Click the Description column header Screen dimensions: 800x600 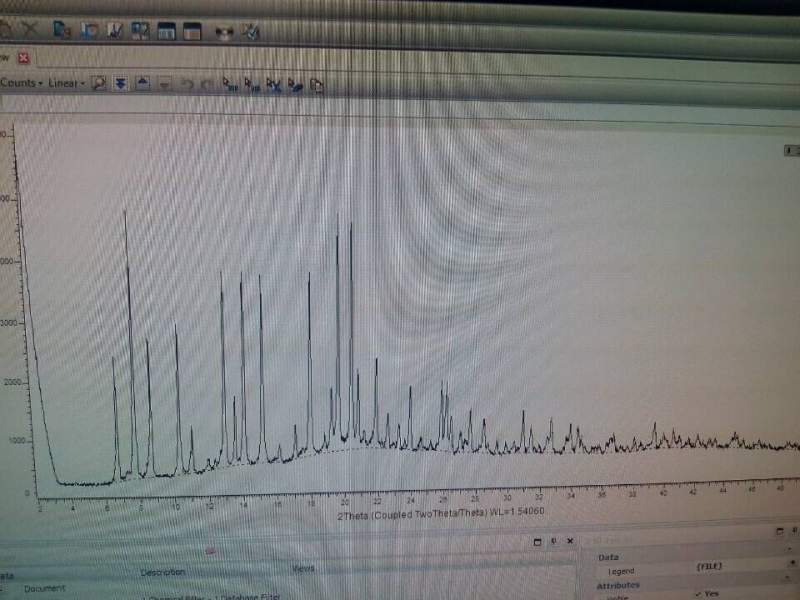pos(163,572)
